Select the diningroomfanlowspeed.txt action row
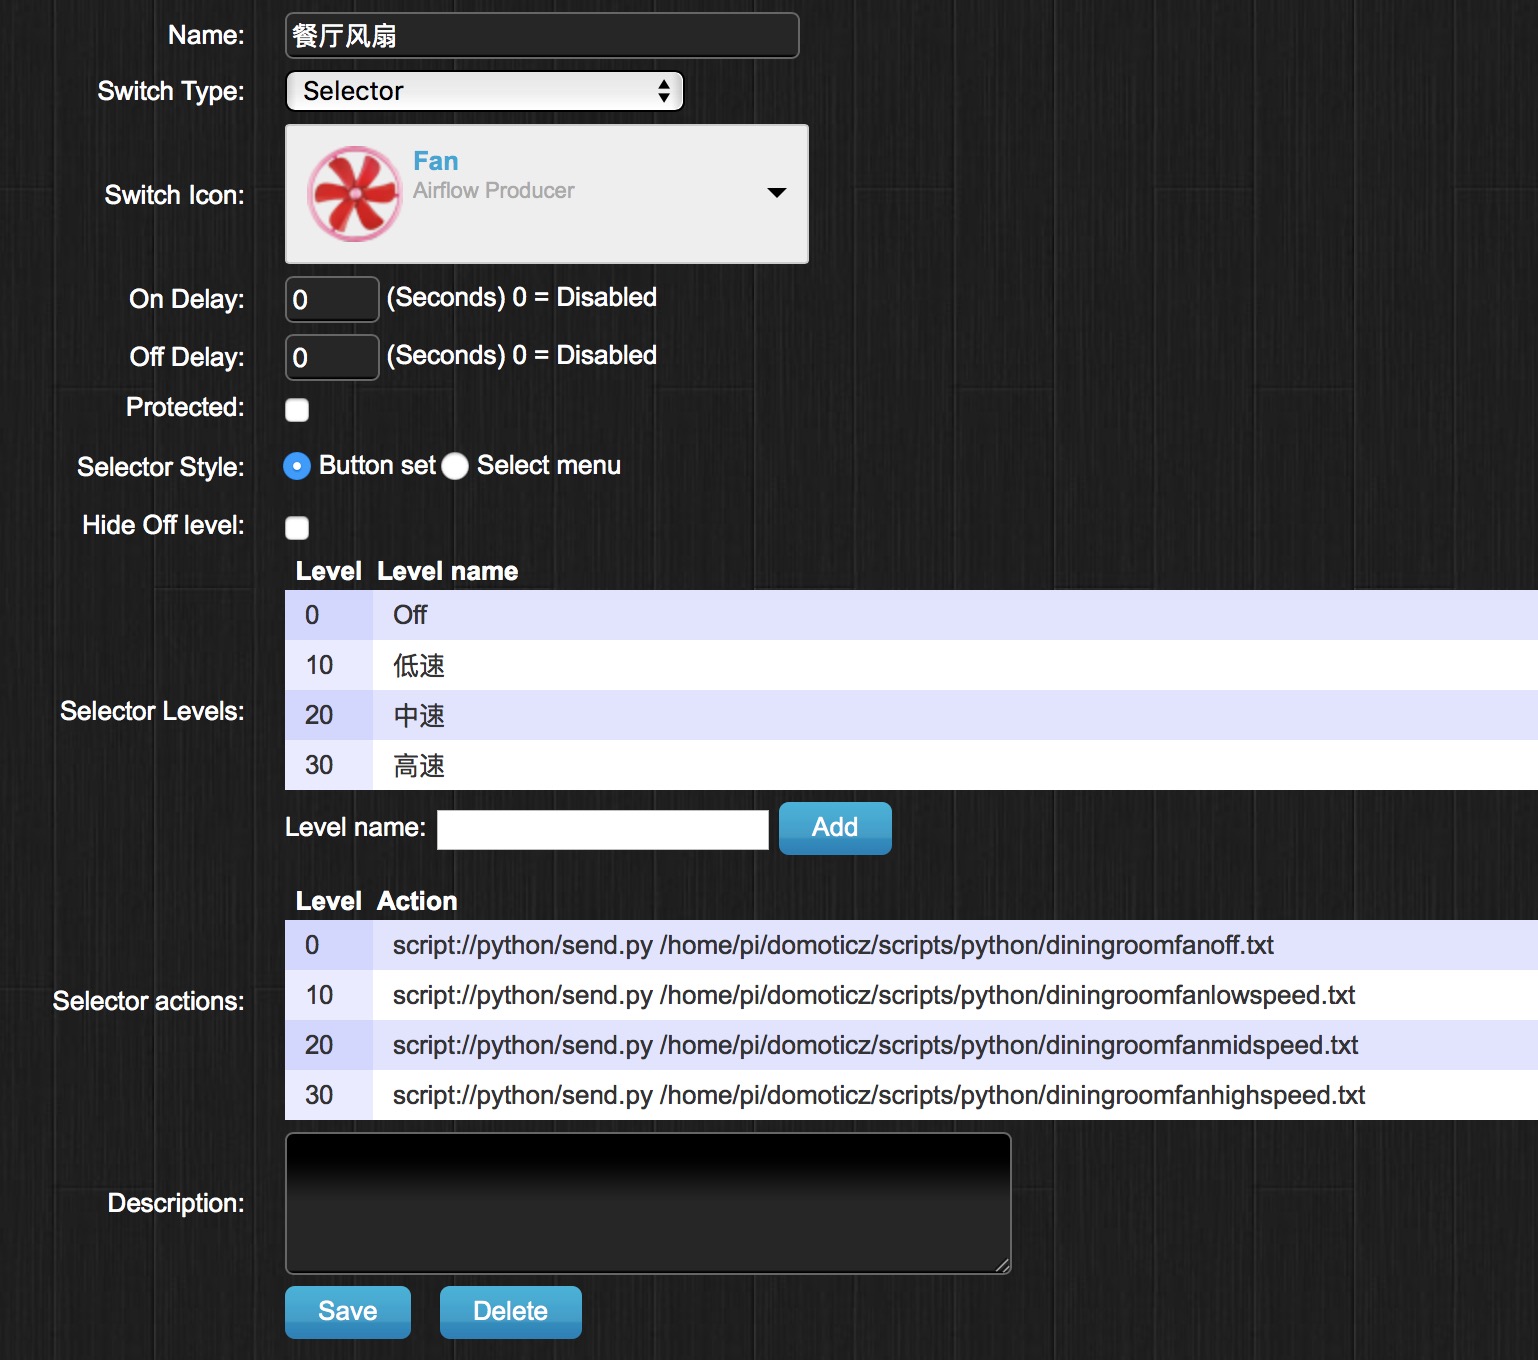 pyautogui.click(x=911, y=995)
